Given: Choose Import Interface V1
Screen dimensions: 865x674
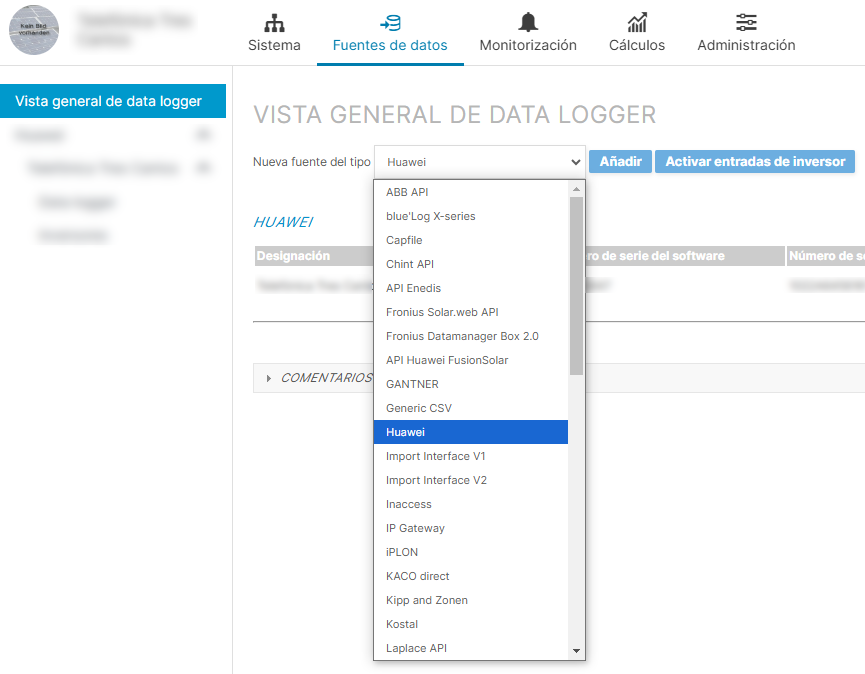Looking at the screenshot, I should click(471, 456).
